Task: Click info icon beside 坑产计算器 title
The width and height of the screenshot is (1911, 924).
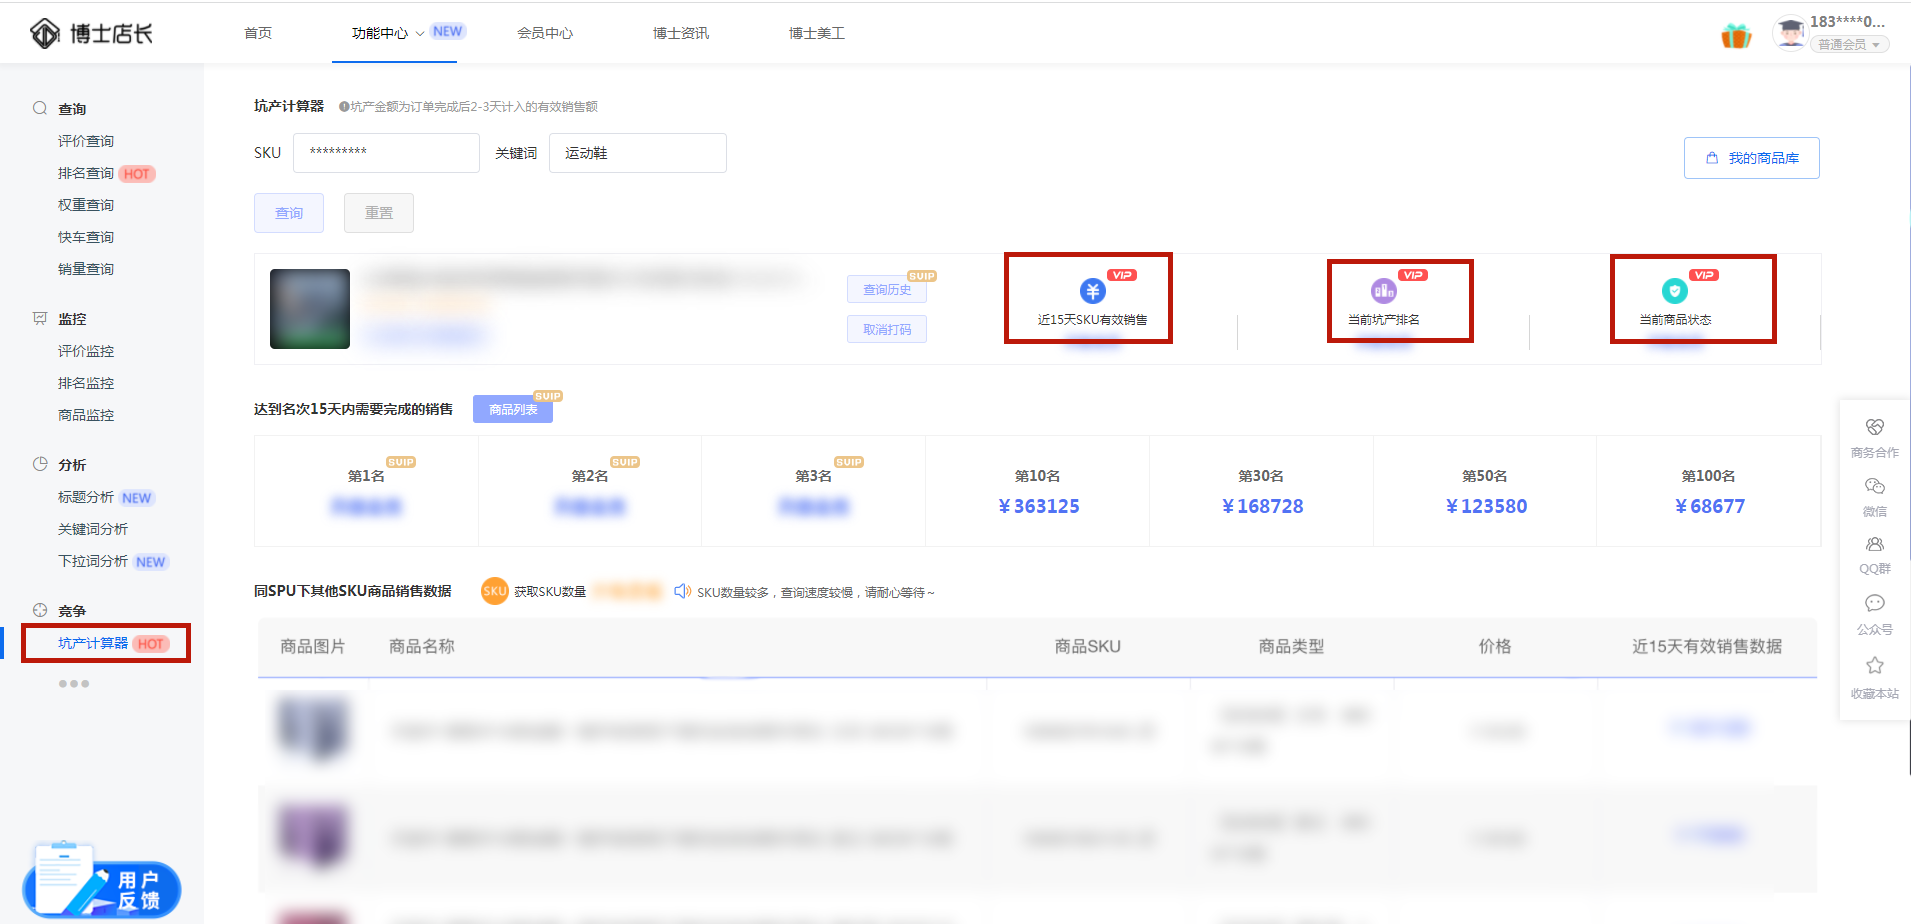Action: click(x=344, y=107)
